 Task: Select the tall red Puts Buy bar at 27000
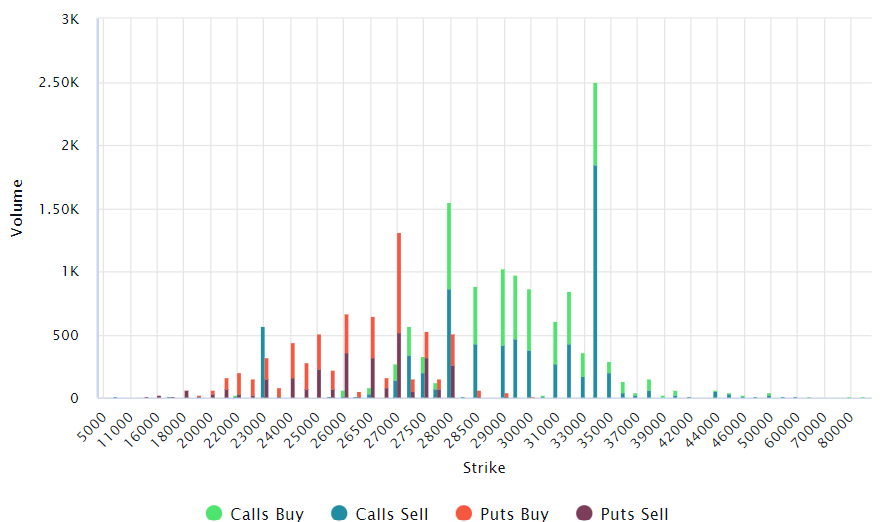399,283
